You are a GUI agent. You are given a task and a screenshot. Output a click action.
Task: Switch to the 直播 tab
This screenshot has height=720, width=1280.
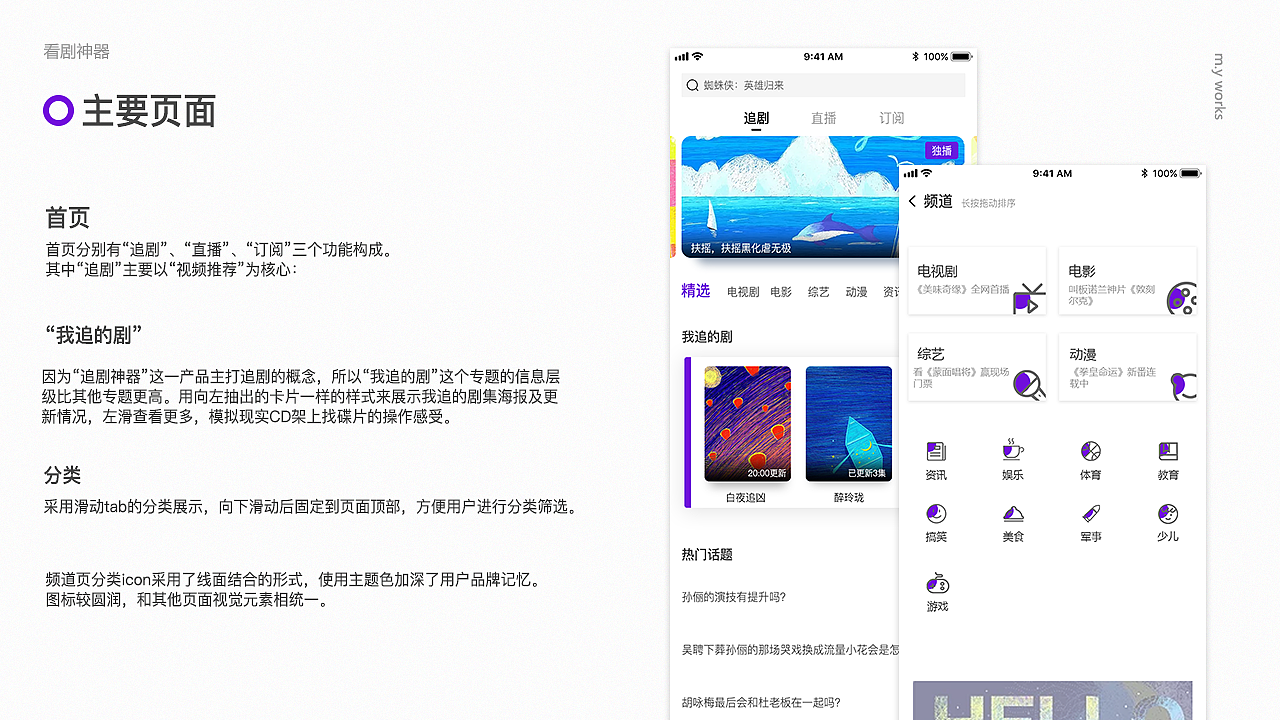824,118
